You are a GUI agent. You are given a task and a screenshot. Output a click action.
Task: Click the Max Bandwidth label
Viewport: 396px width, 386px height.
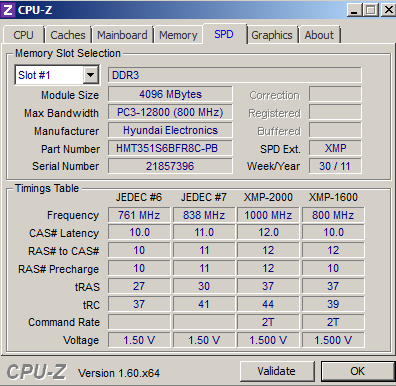61,113
